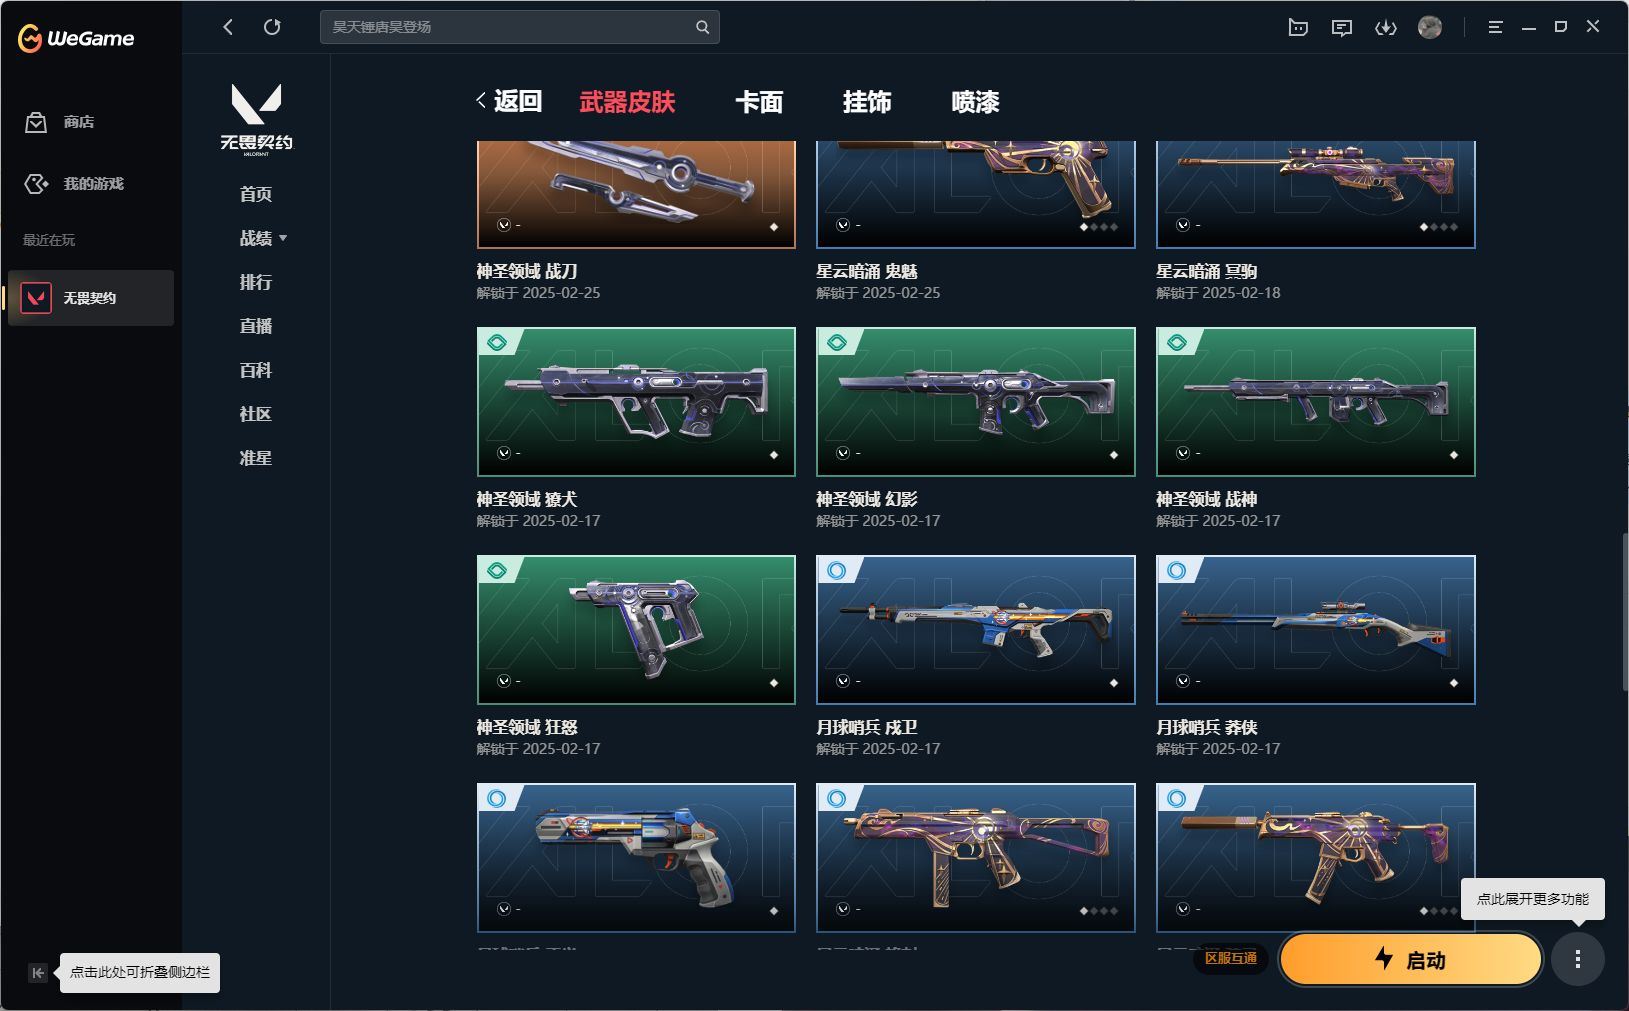Click the refresh icon in top toolbar
The height and width of the screenshot is (1011, 1629).
click(x=272, y=27)
